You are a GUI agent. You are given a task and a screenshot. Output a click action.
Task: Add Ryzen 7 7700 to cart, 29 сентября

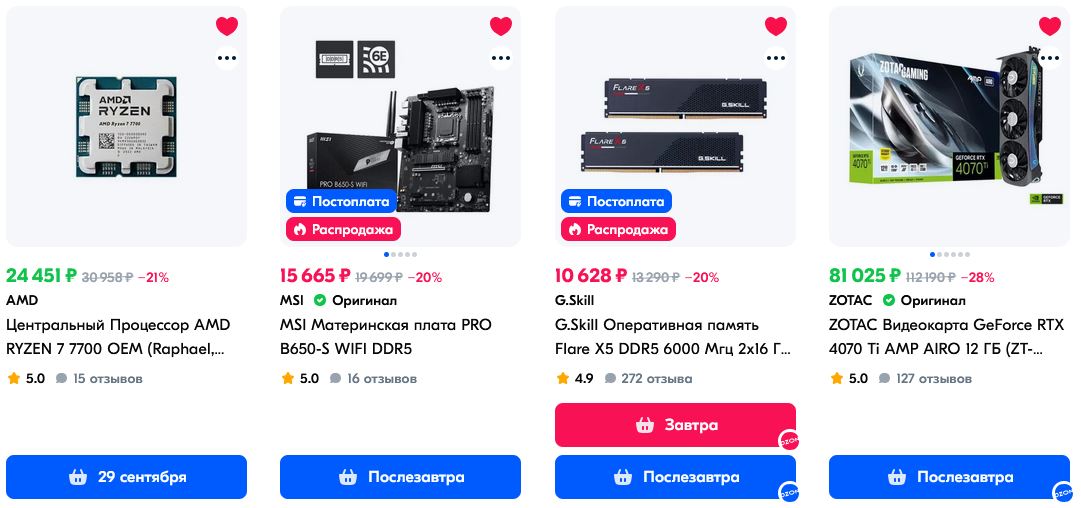tap(126, 477)
